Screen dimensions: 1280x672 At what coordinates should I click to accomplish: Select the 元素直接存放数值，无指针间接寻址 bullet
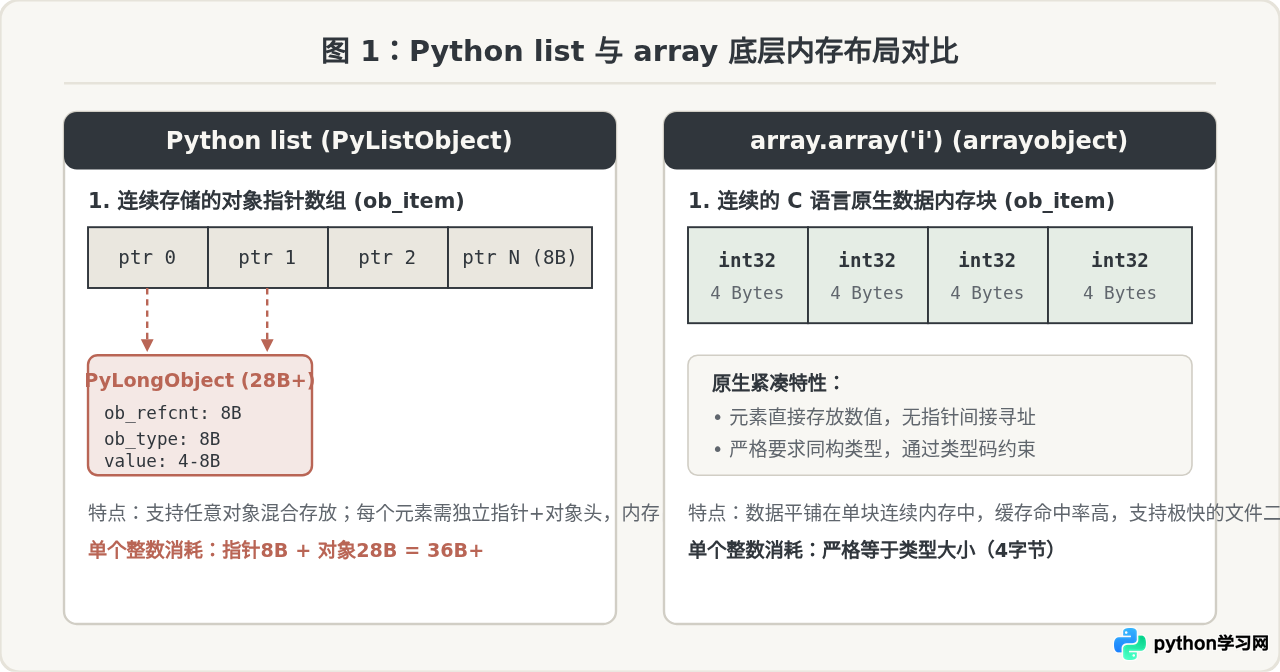[x=874, y=417]
